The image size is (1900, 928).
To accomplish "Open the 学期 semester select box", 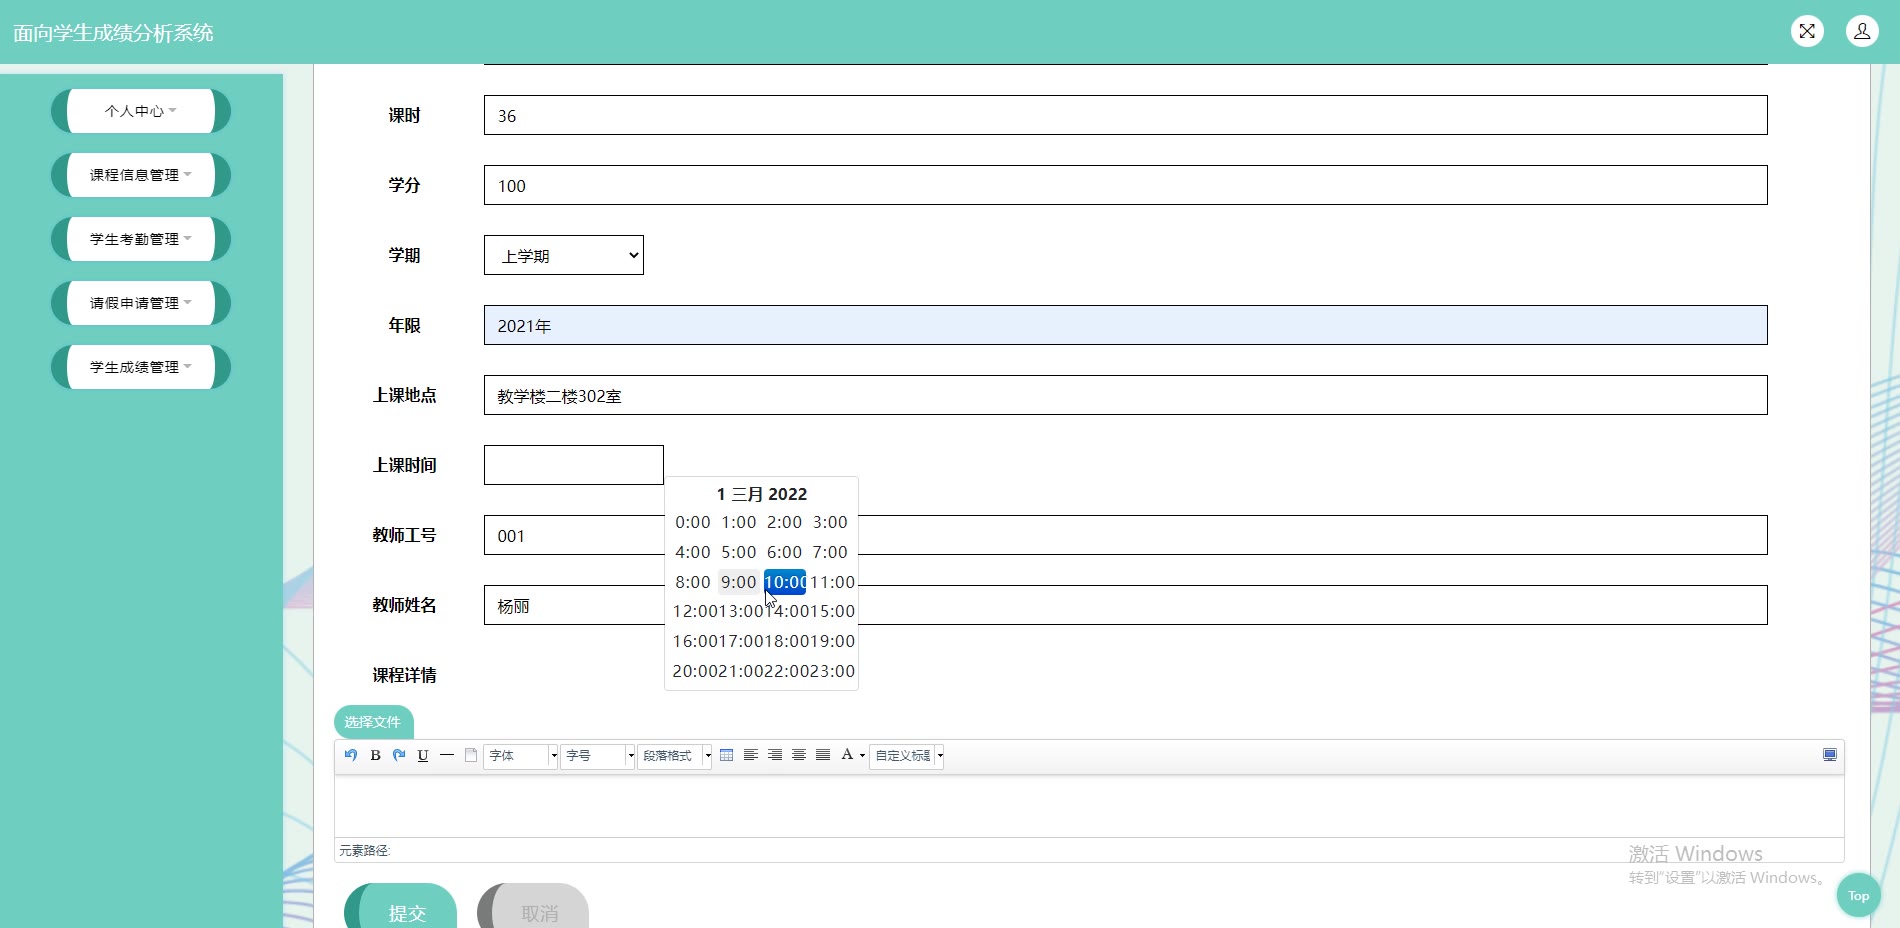I will (564, 255).
